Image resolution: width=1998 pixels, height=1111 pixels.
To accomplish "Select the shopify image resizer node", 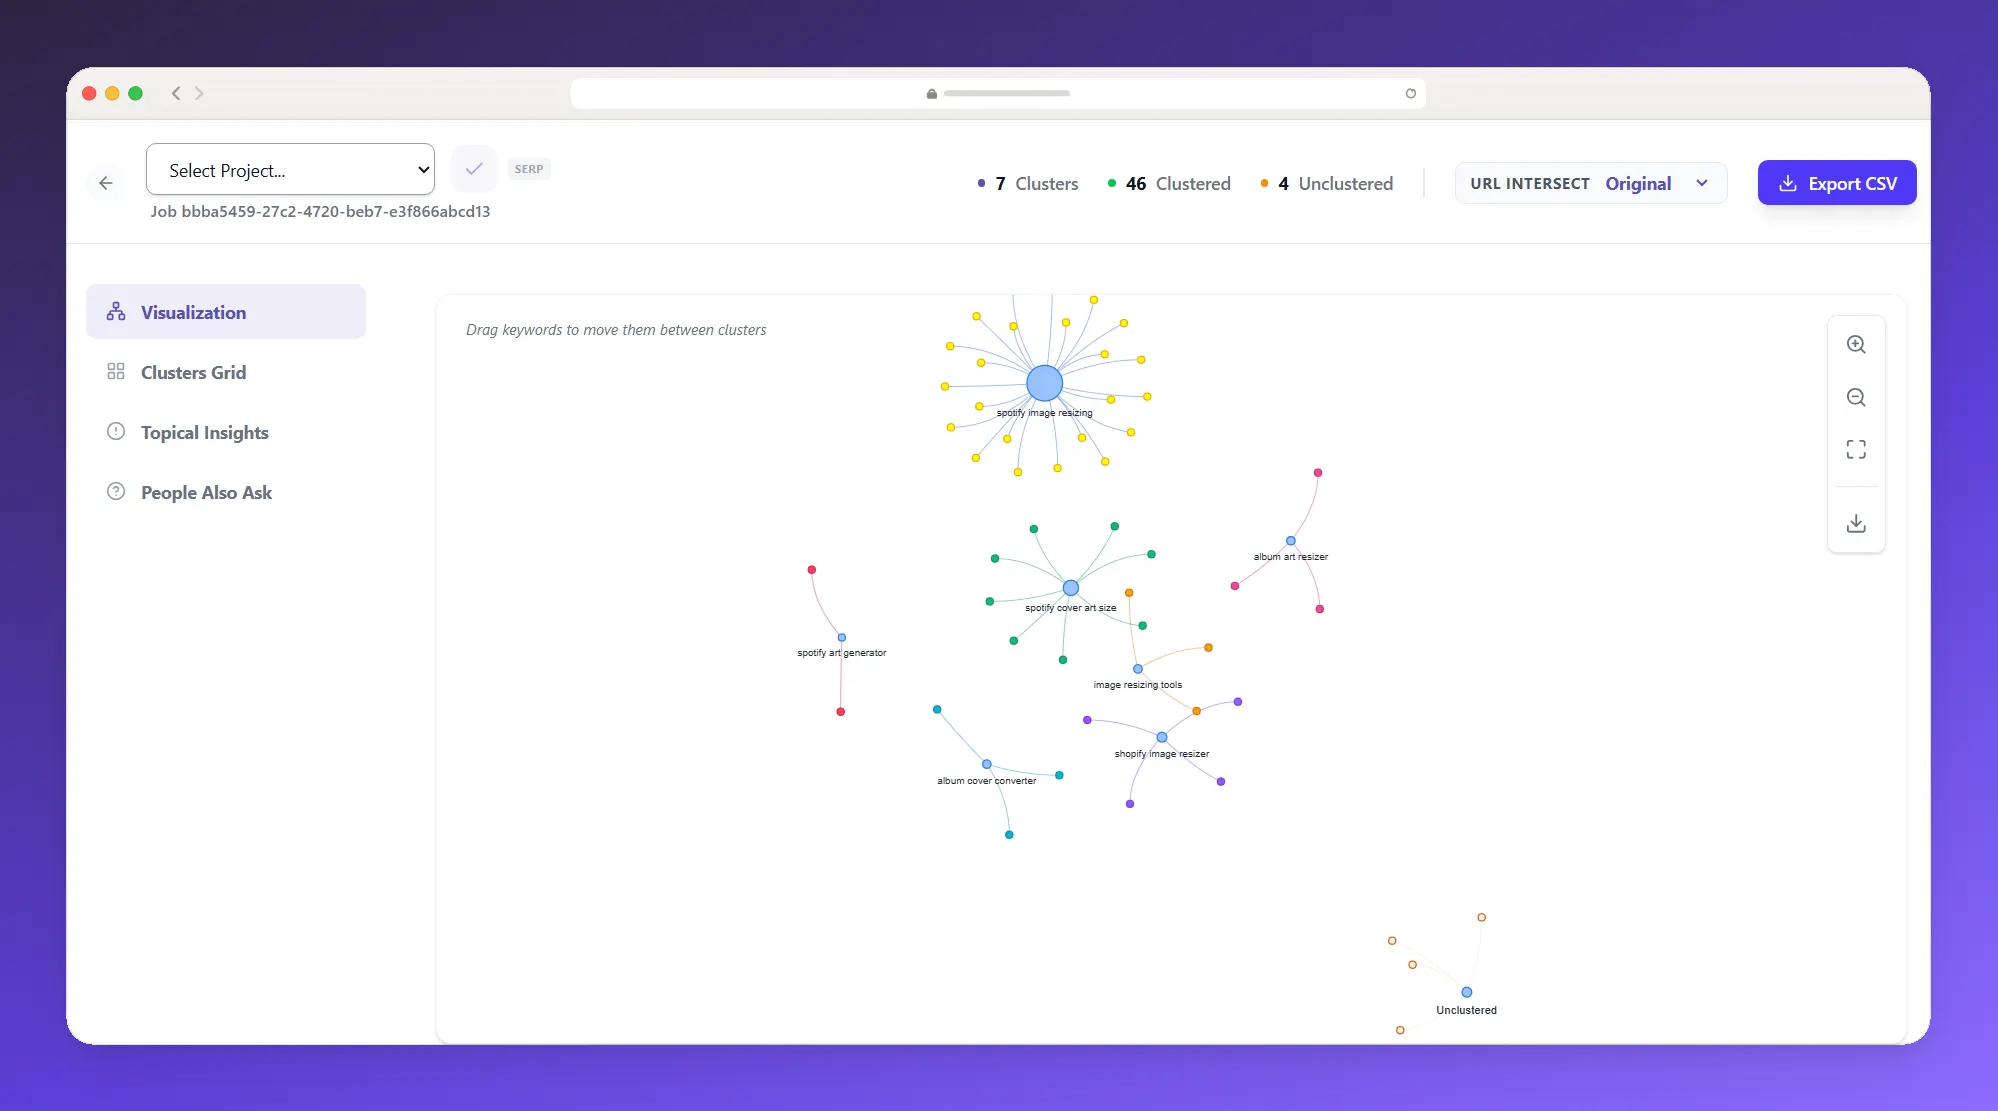I will (1162, 737).
